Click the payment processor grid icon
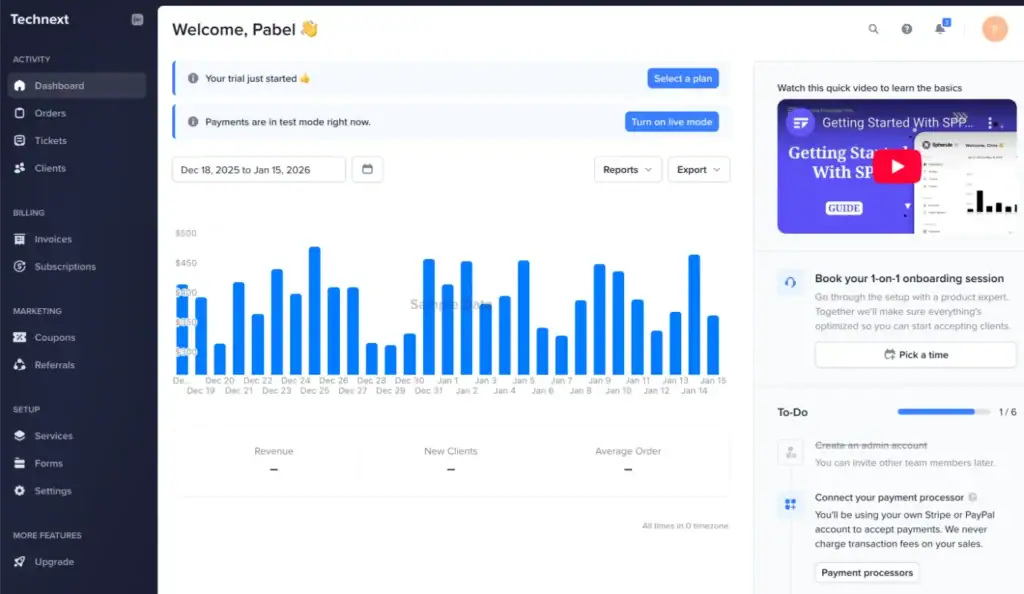The image size is (1024, 594). tap(791, 505)
